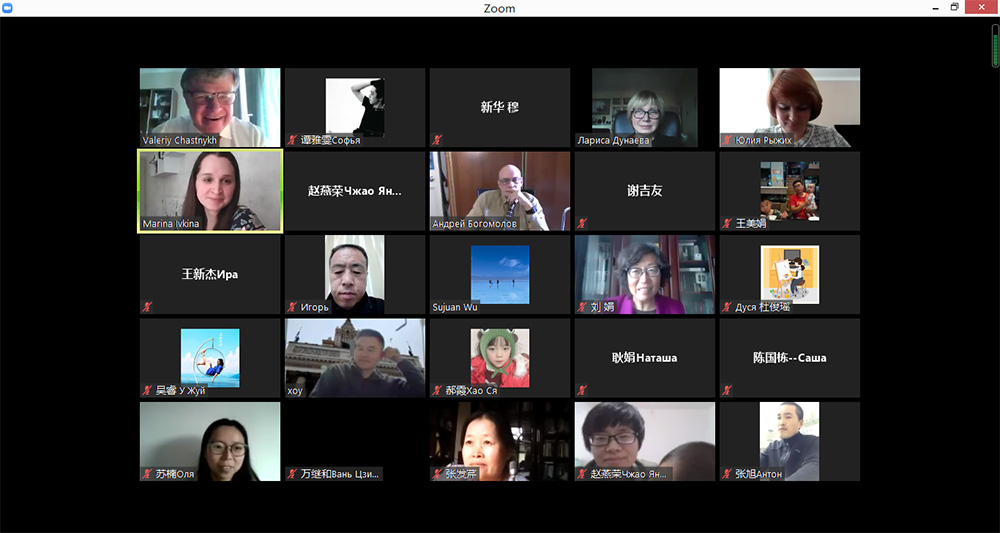Click 吴睿 У Жуй's profile picture
Image resolution: width=1000 pixels, height=533 pixels.
click(x=210, y=357)
